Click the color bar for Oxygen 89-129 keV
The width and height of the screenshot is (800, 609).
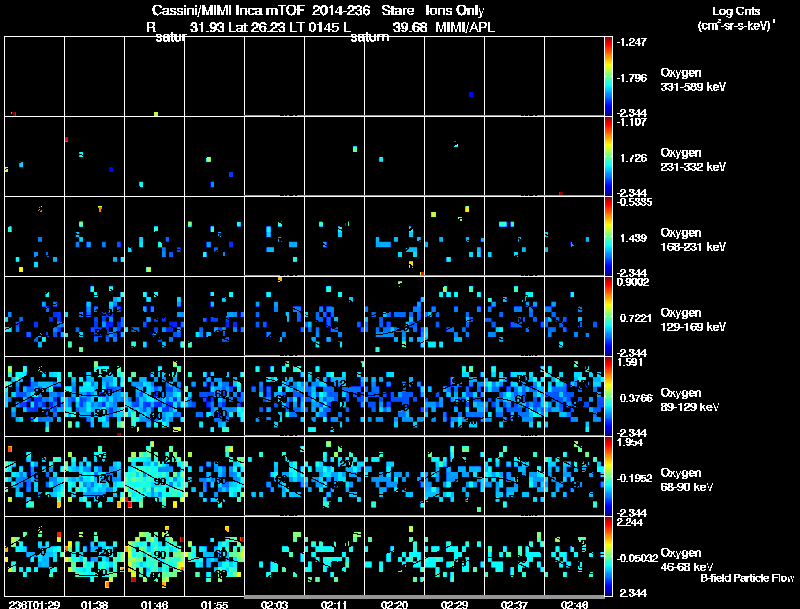click(610, 397)
